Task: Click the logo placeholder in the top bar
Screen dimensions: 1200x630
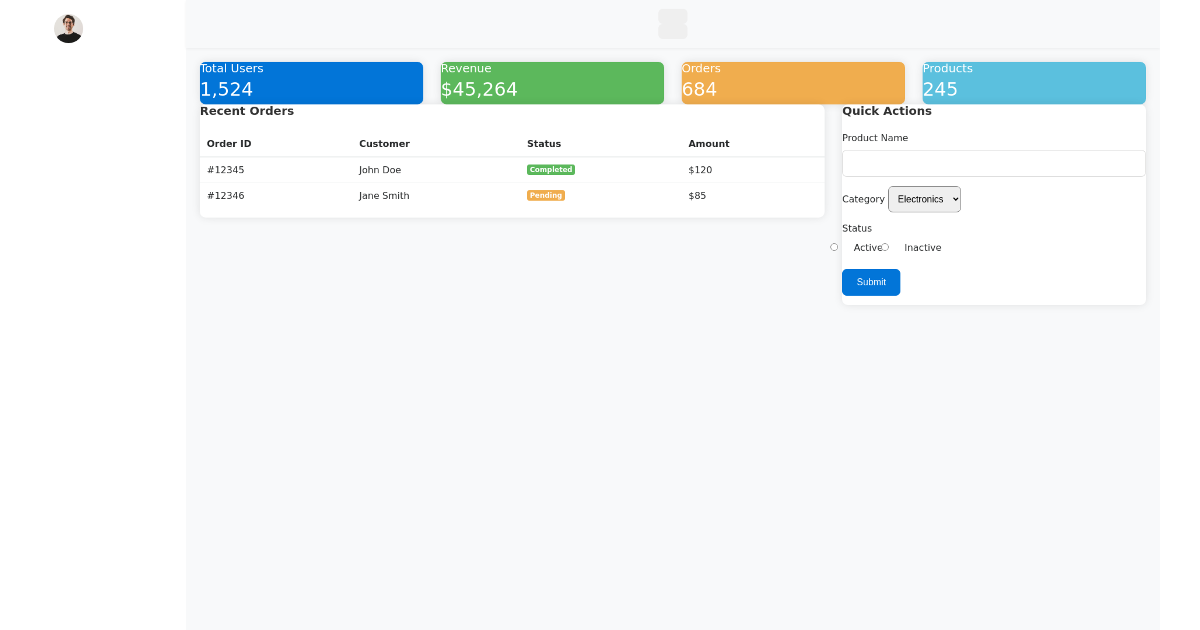Action: pyautogui.click(x=672, y=23)
